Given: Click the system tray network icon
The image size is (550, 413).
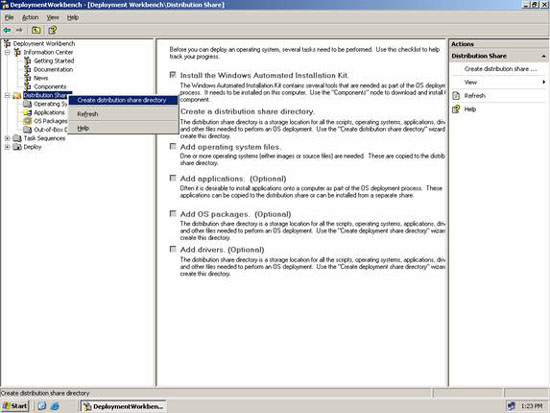Looking at the screenshot, I should point(511,406).
